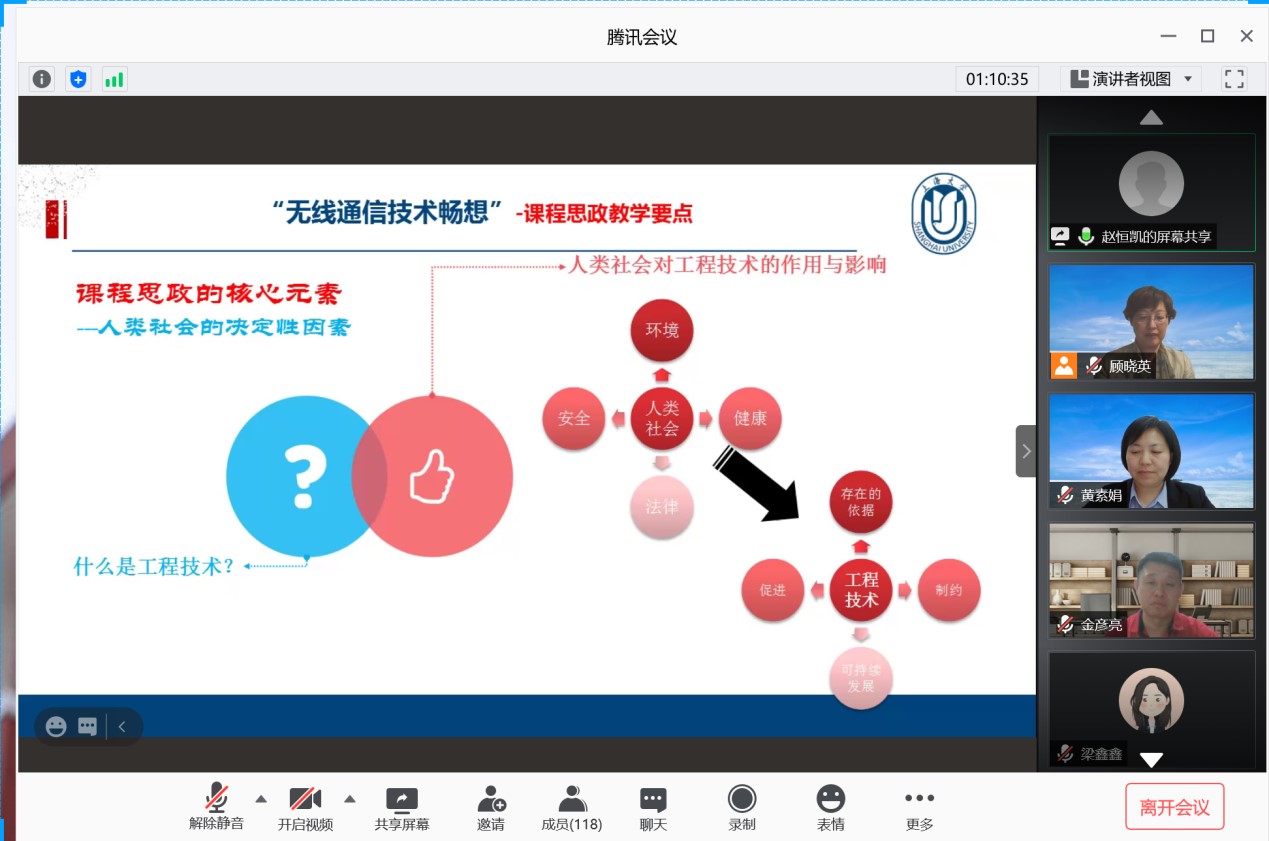
Task: Leave the meeting via 离开会议
Action: pyautogui.click(x=1174, y=807)
